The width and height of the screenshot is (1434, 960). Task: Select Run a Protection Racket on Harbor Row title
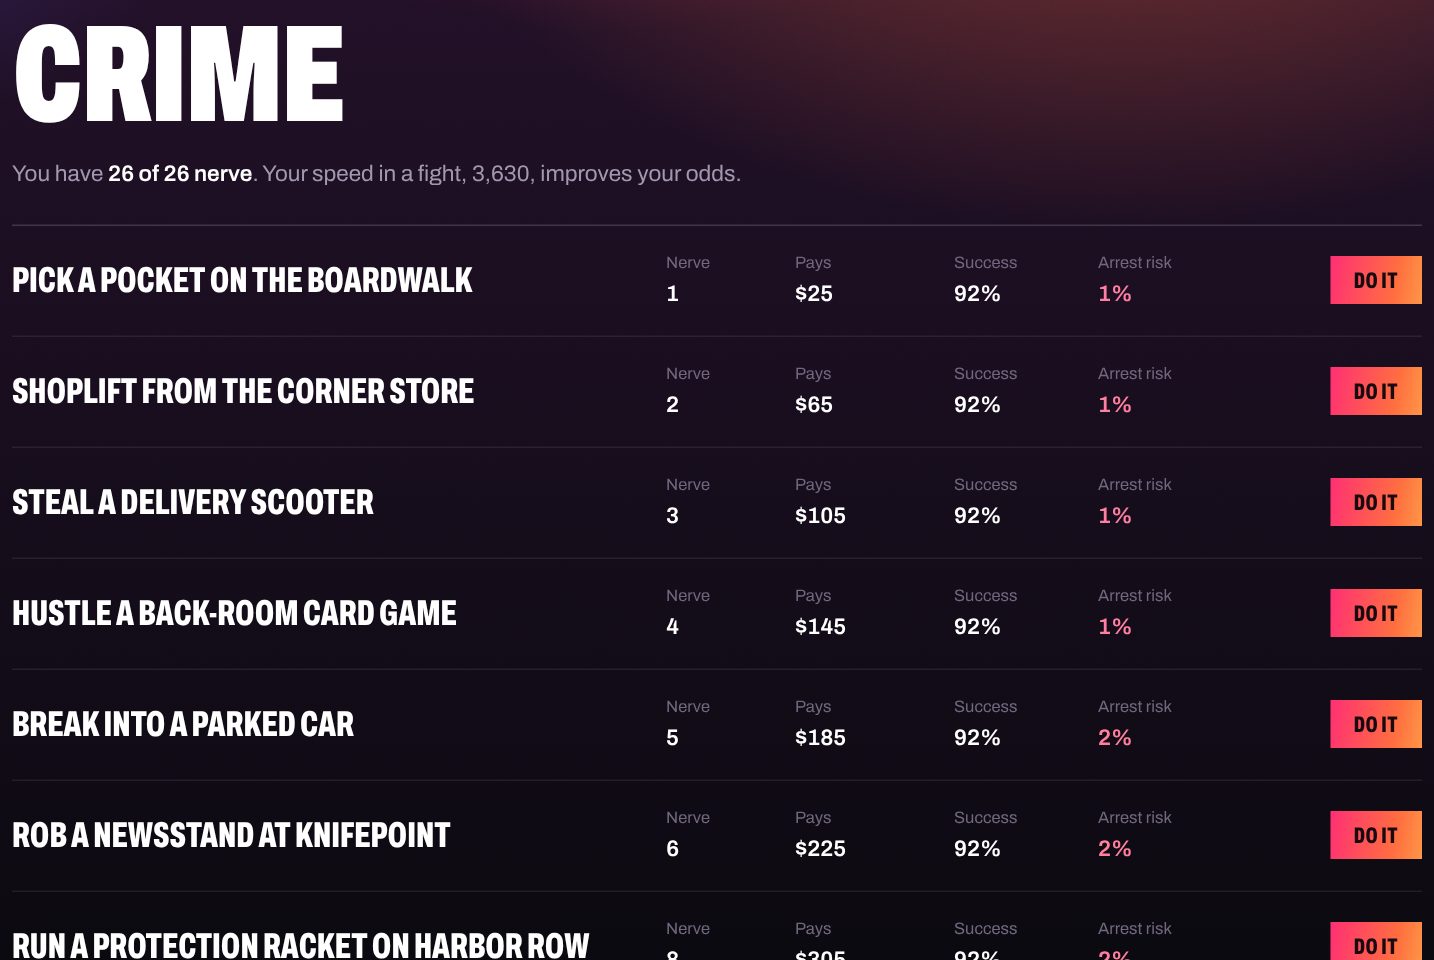coord(301,945)
